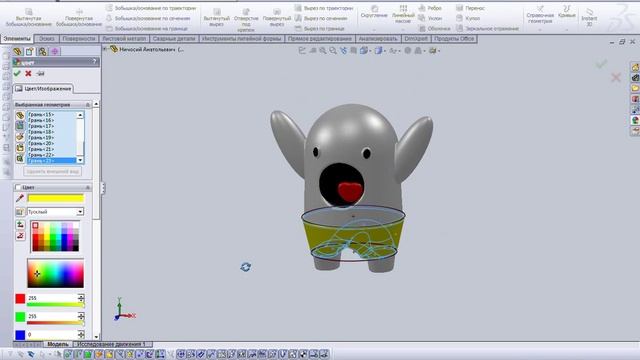Click the rainbow color picker field

56,273
